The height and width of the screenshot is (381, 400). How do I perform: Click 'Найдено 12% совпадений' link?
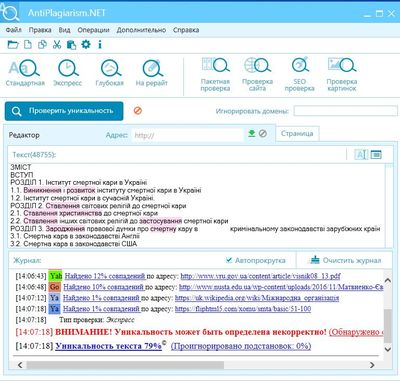(105, 276)
